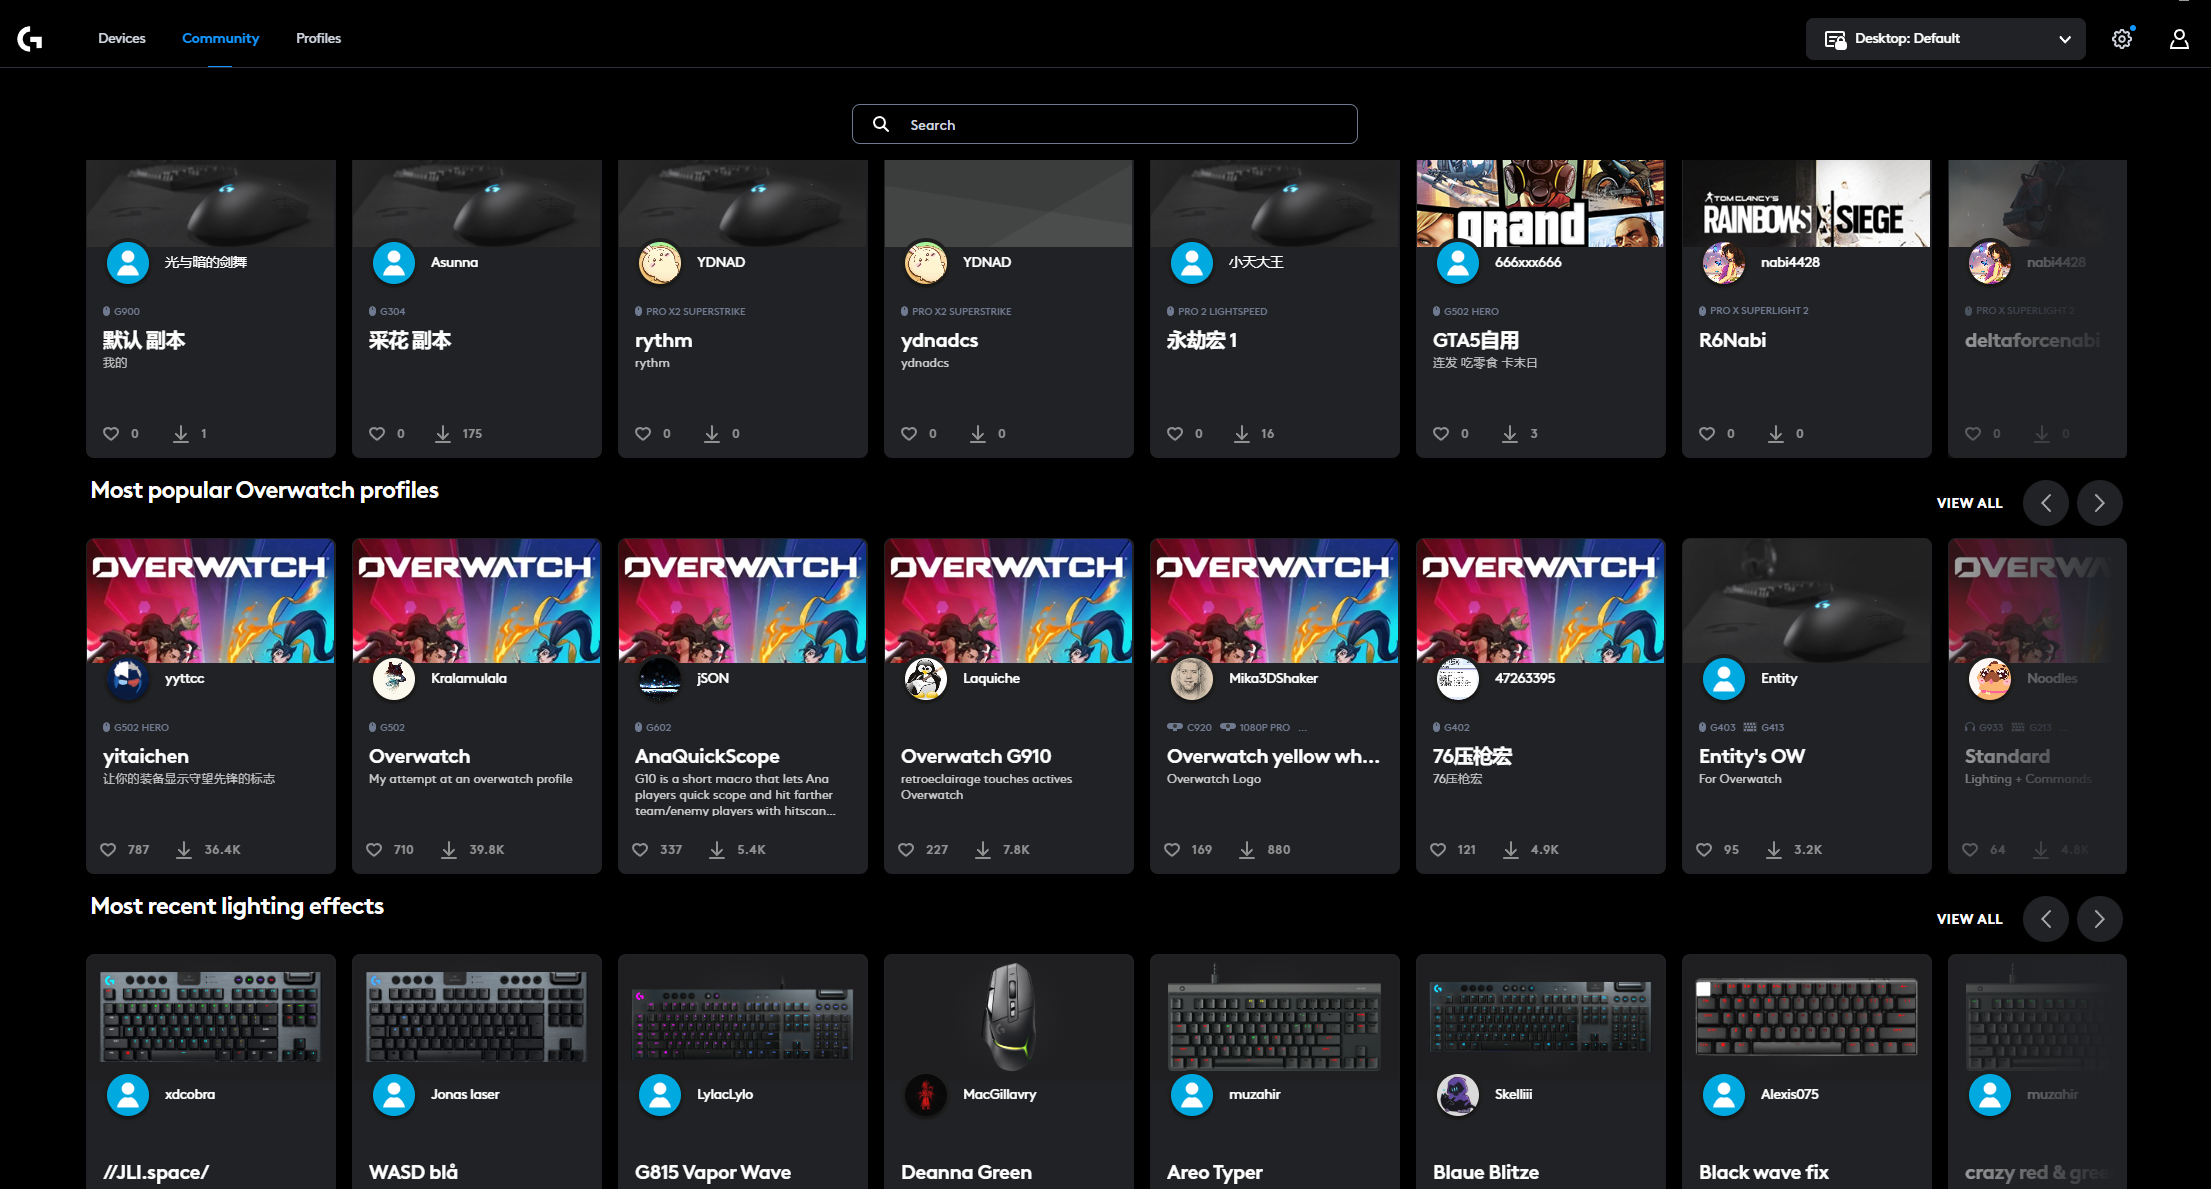This screenshot has width=2211, height=1189.
Task: Click jSON's user avatar
Action: click(x=660, y=680)
